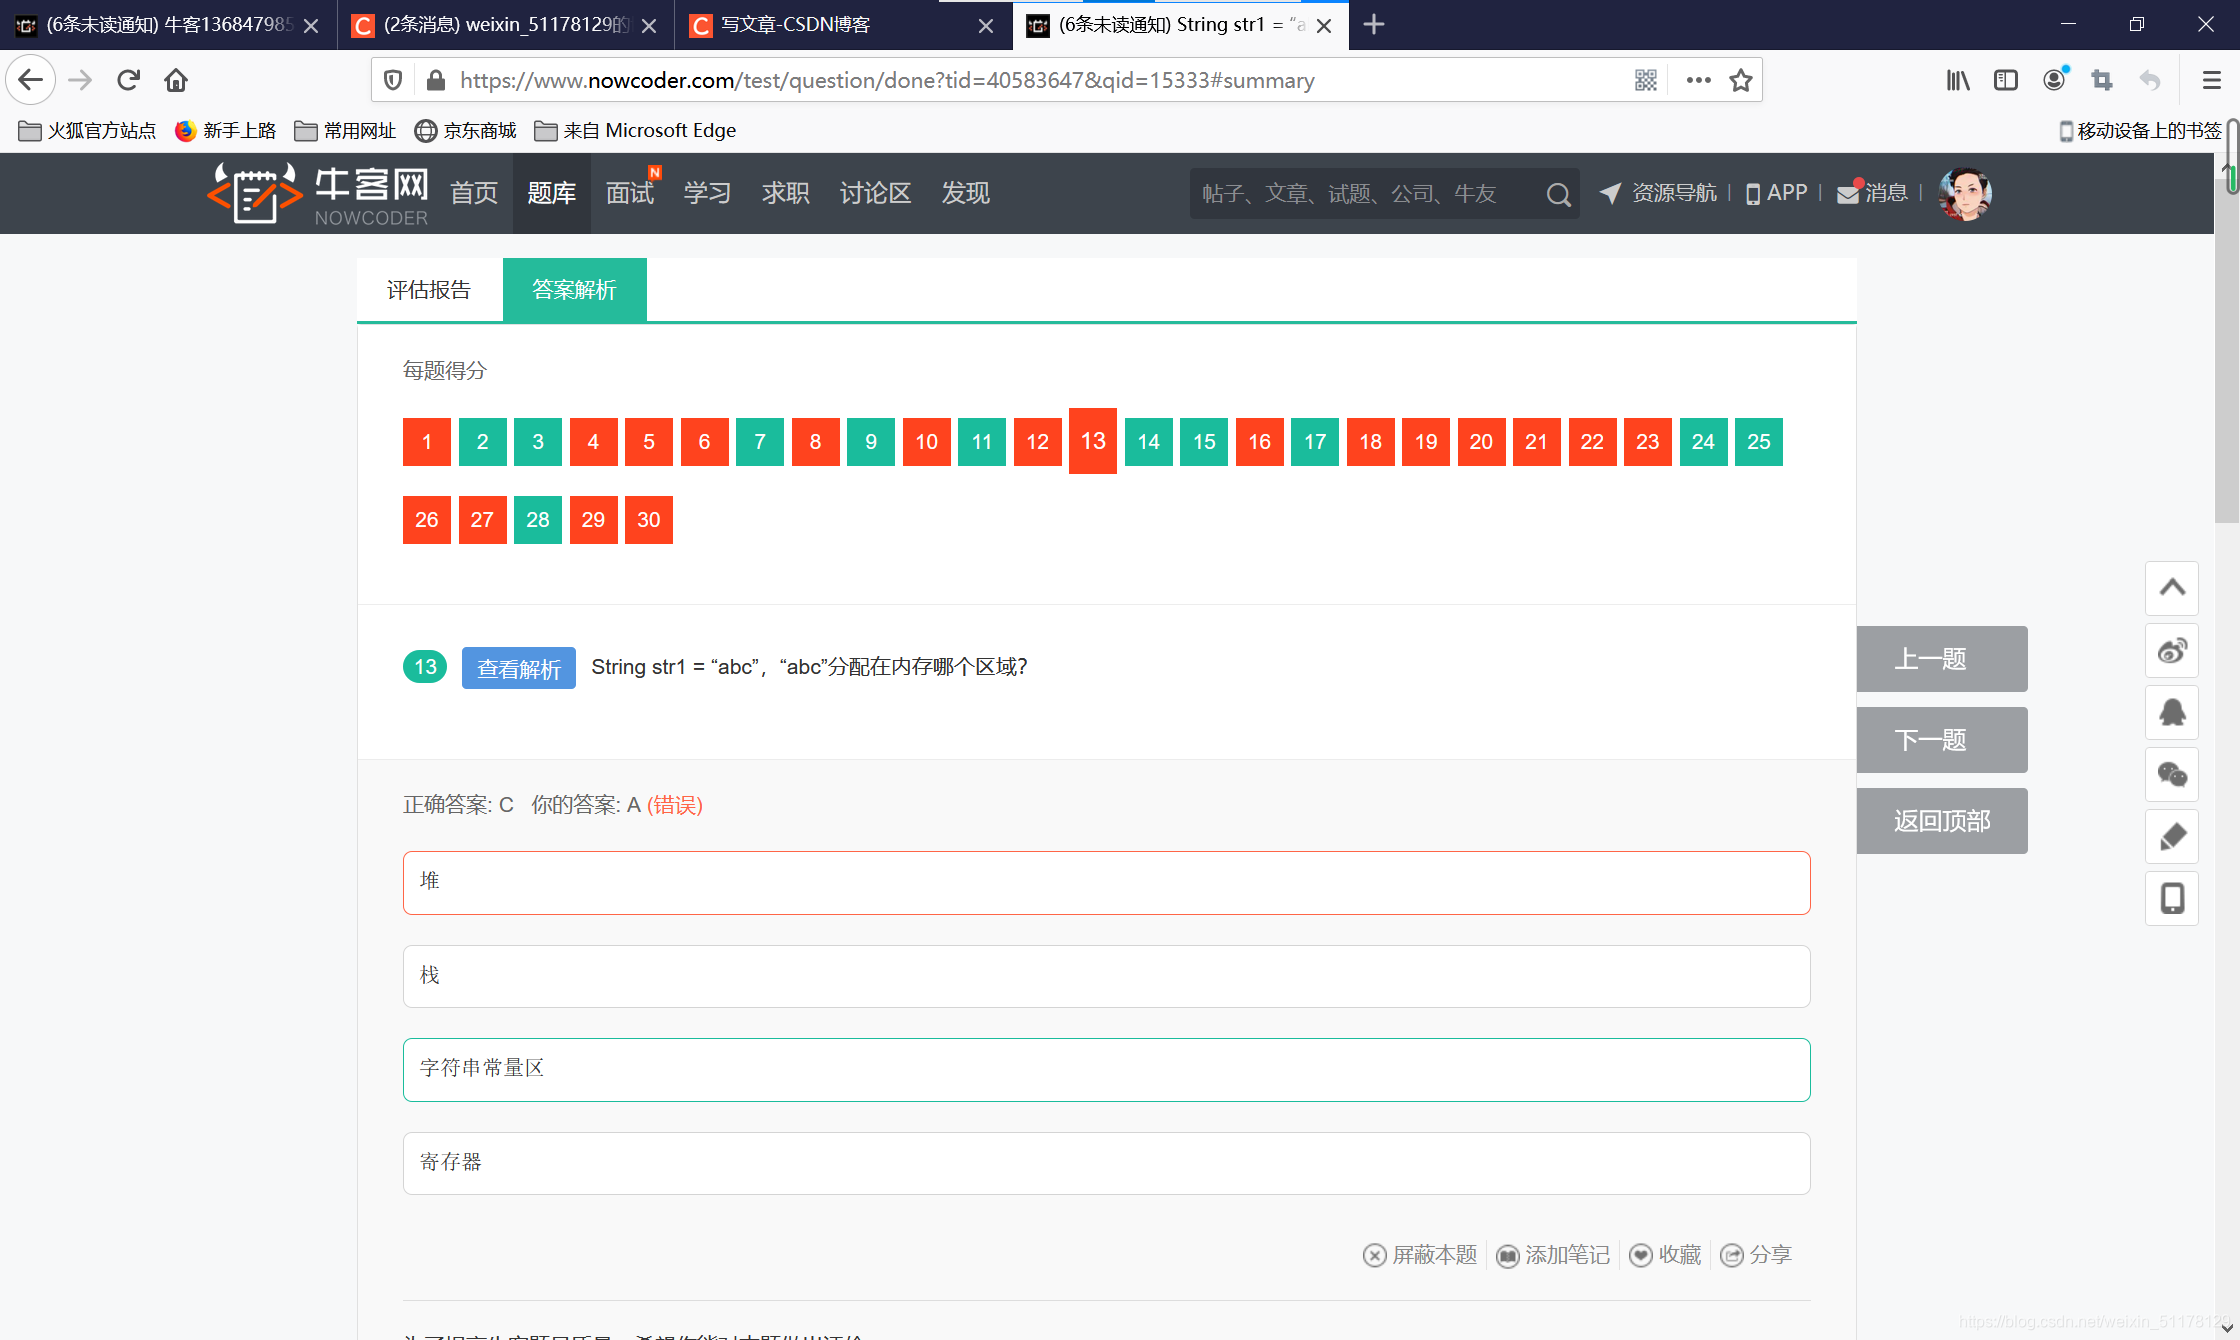Close the 写文章-CSDN博客 tab
This screenshot has width=2240, height=1340.
[x=986, y=26]
